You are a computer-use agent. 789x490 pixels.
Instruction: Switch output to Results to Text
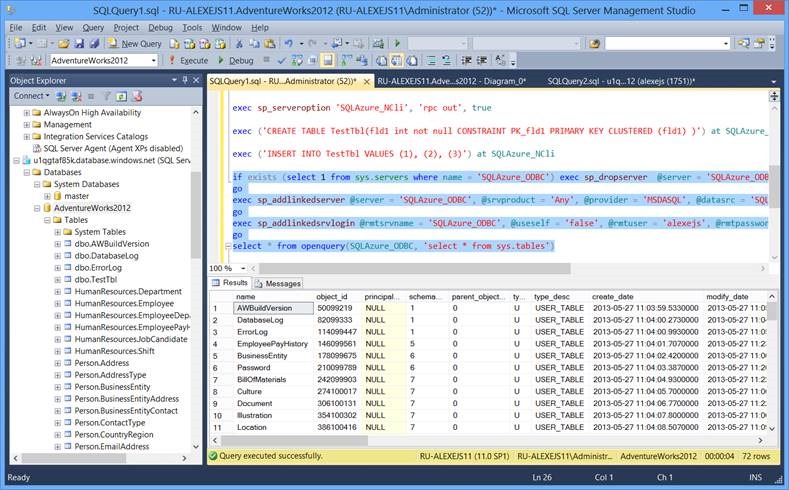(381, 60)
